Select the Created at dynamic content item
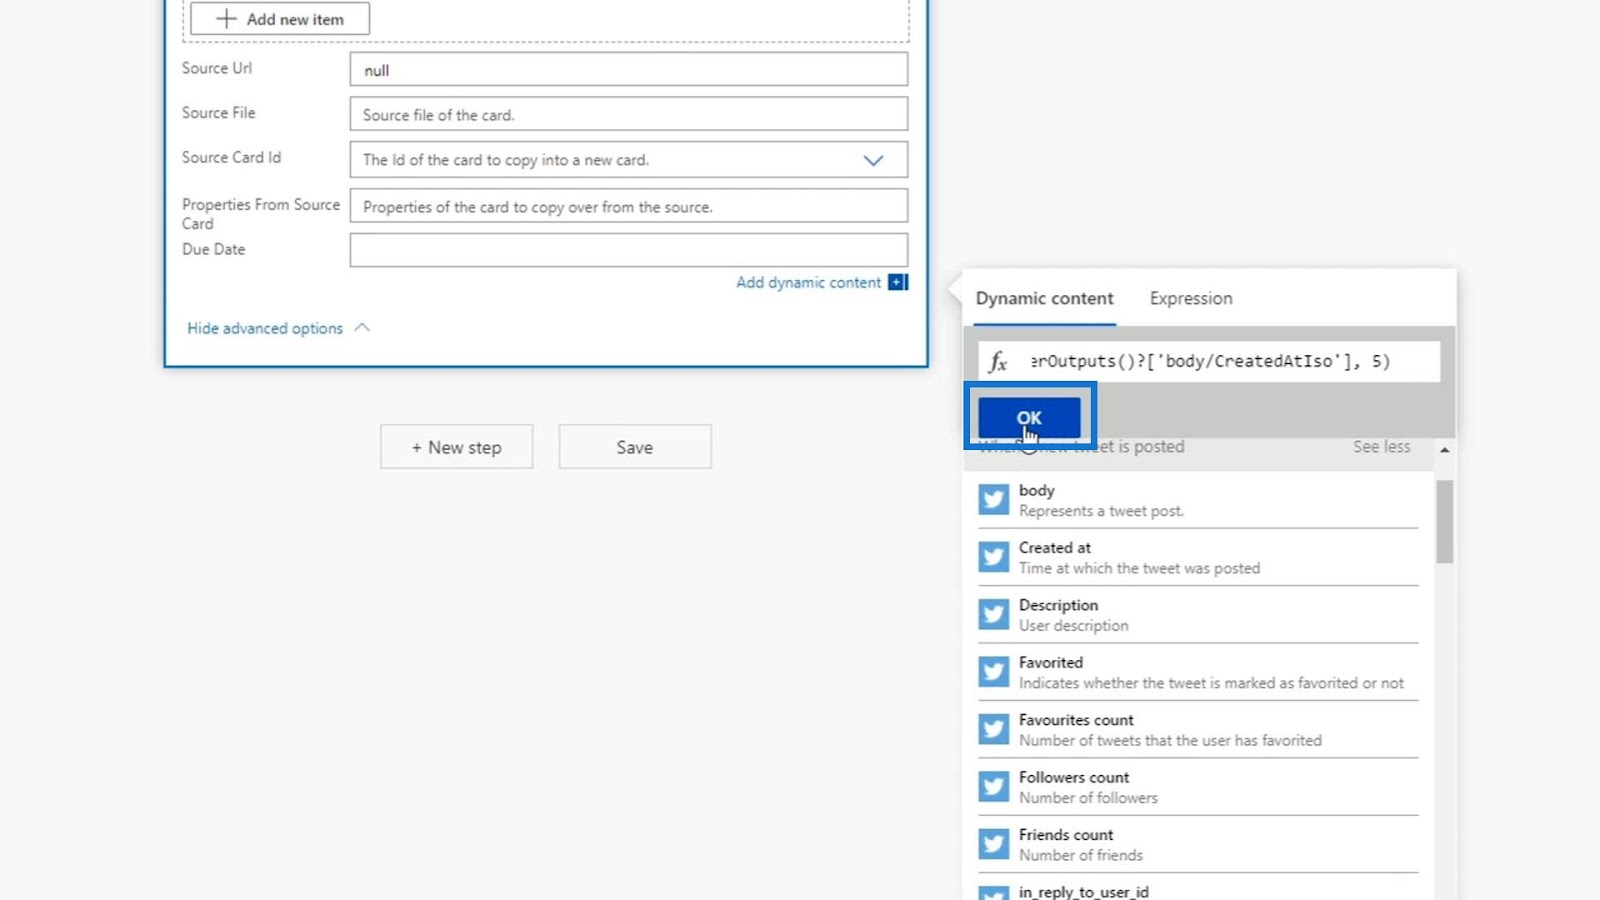The height and width of the screenshot is (900, 1600). click(1198, 557)
